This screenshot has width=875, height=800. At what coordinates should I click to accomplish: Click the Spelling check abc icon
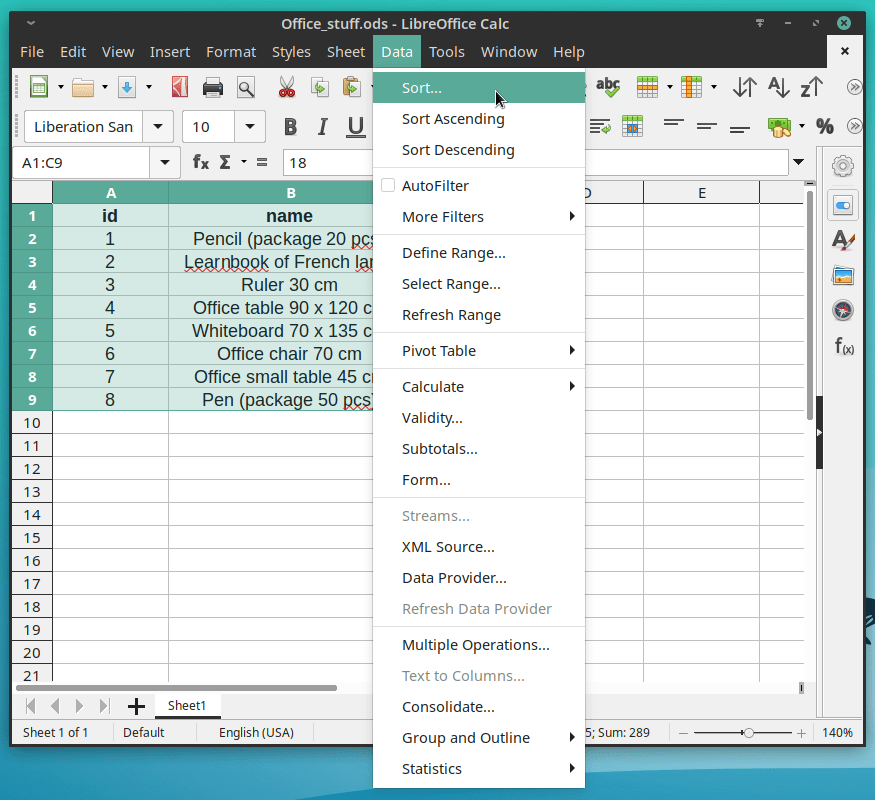(x=608, y=87)
